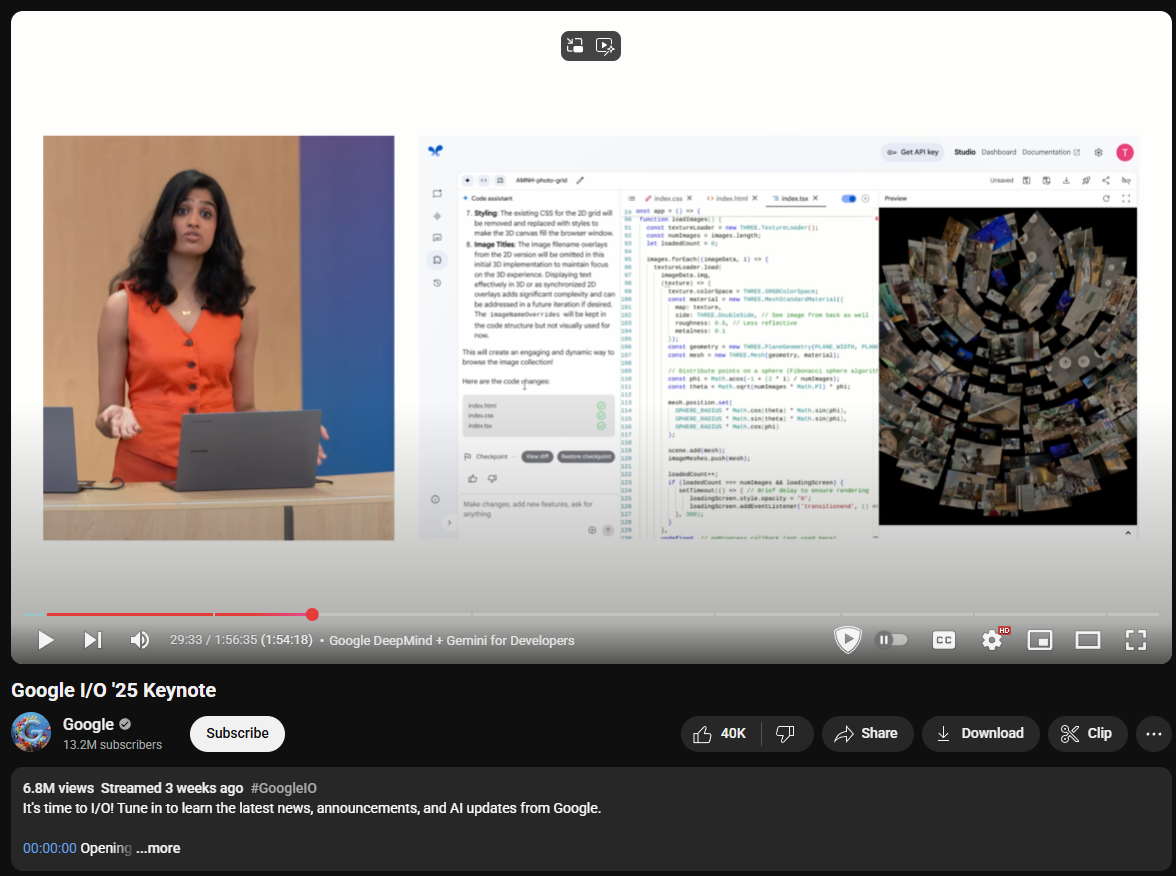This screenshot has width=1176, height=876.
Task: Click the blue editor toggle in the video
Action: coord(848,199)
